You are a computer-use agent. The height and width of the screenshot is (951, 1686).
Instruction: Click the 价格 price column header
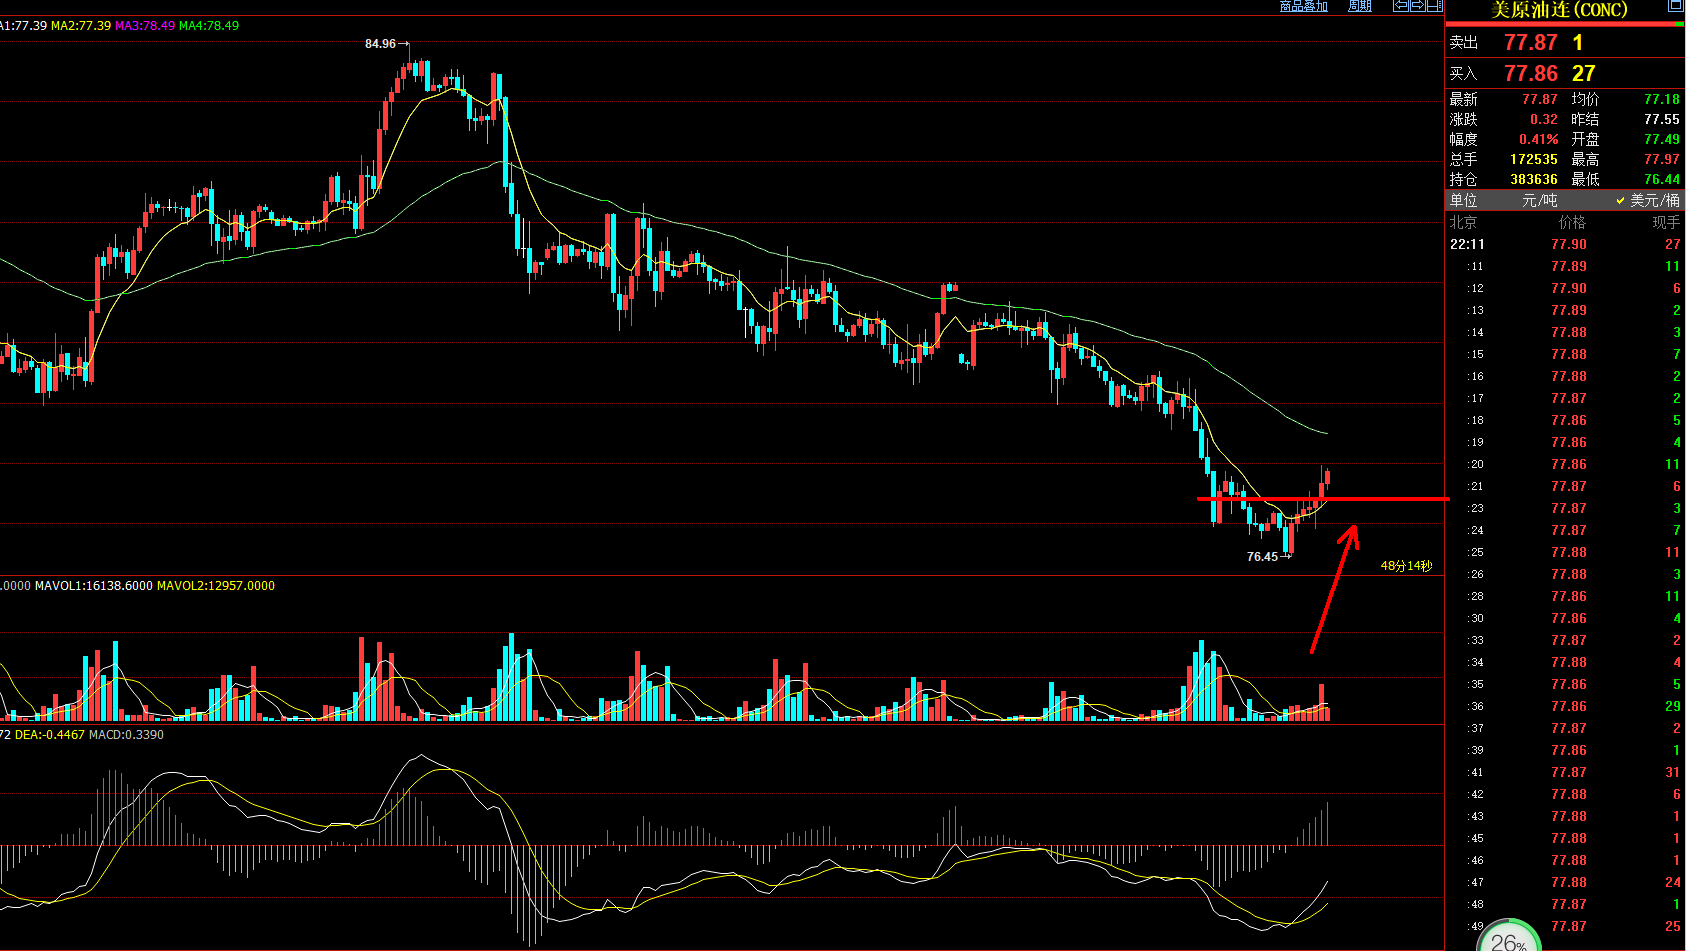pyautogui.click(x=1572, y=222)
